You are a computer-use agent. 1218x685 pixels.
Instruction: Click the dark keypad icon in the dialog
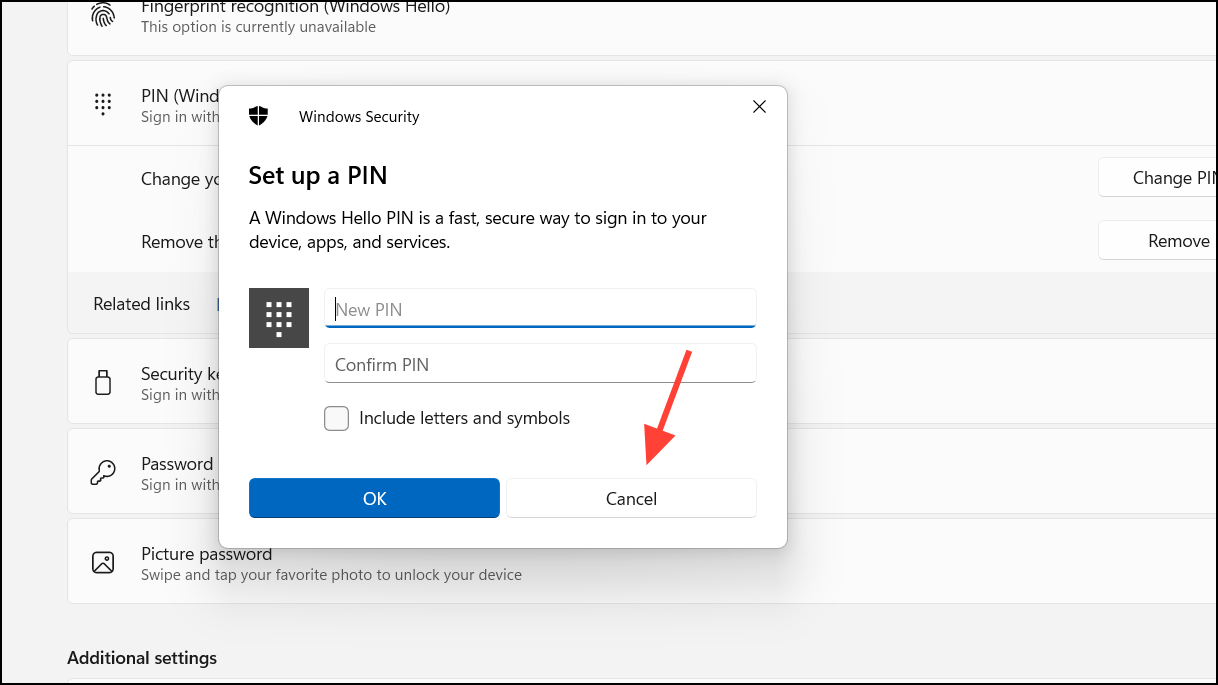click(279, 318)
